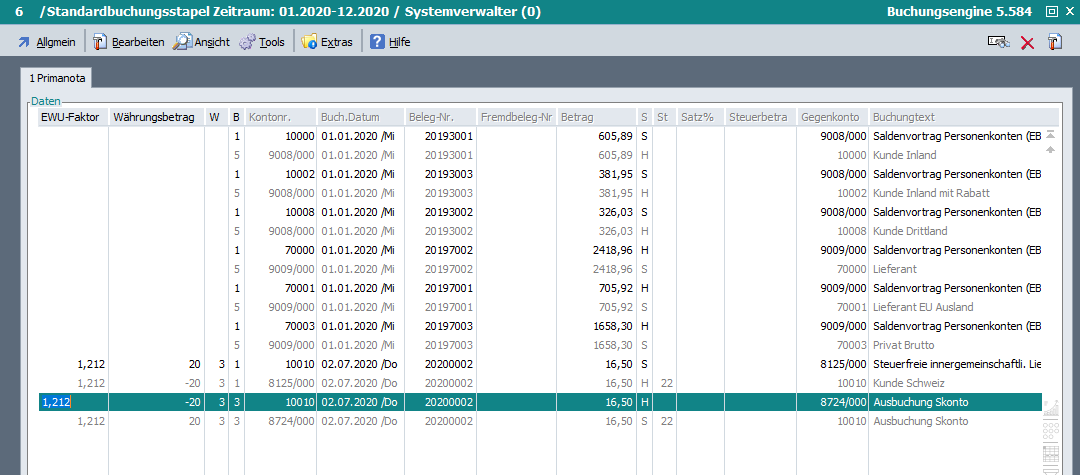Click the Tools gears icon
1080x475 pixels.
247,42
